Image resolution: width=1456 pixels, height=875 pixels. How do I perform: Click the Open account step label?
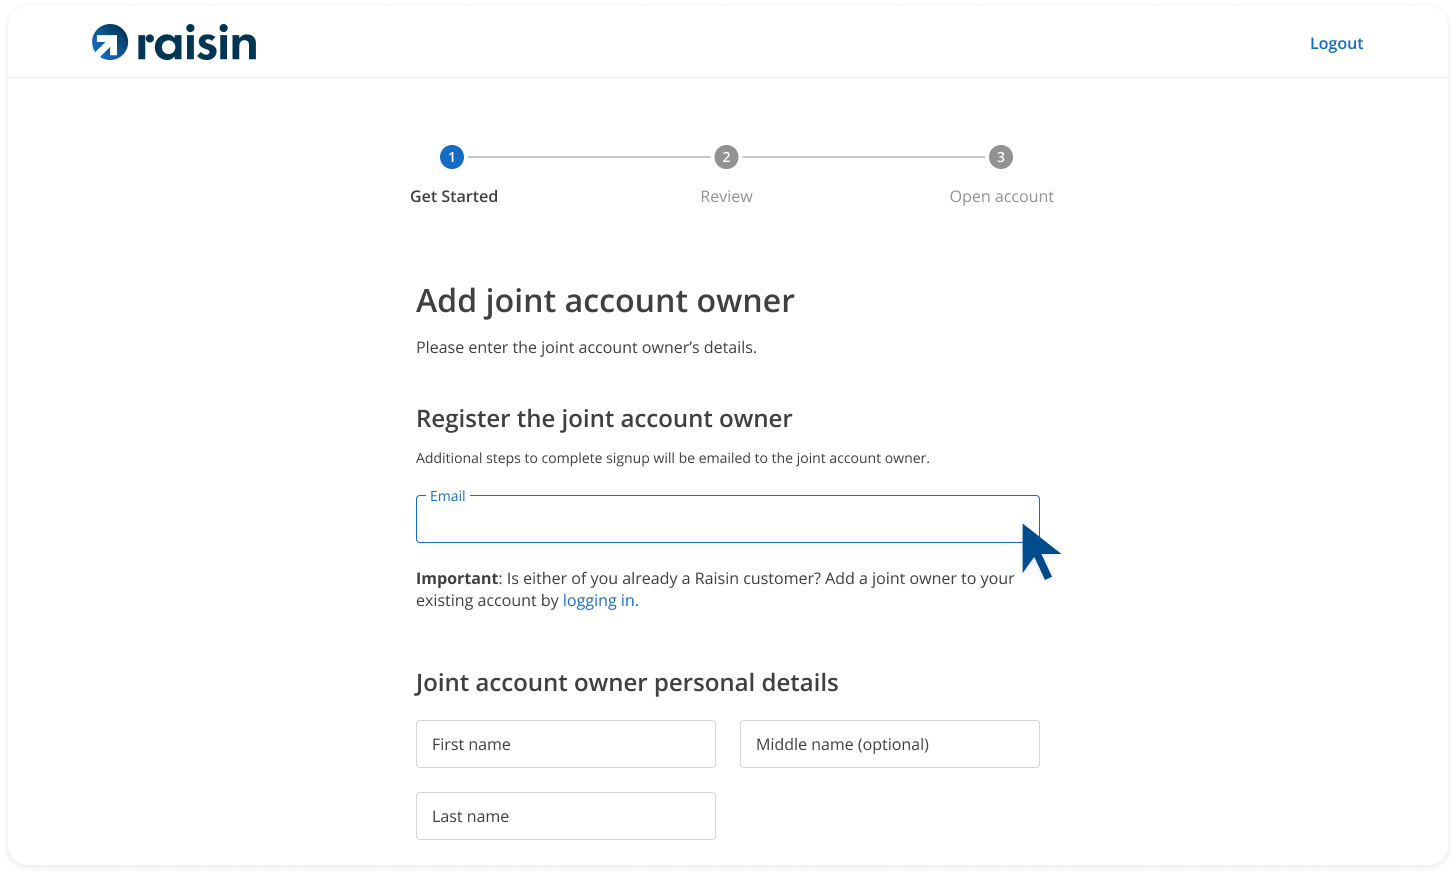[1001, 197]
